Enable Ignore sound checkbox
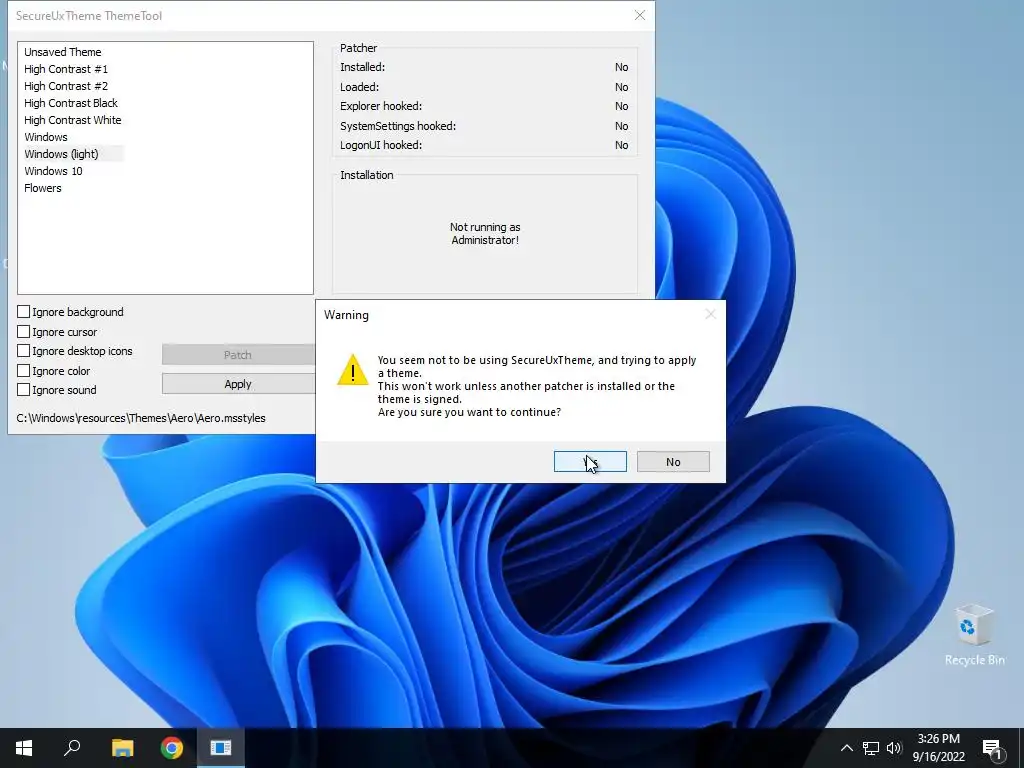This screenshot has height=768, width=1024. pos(24,390)
